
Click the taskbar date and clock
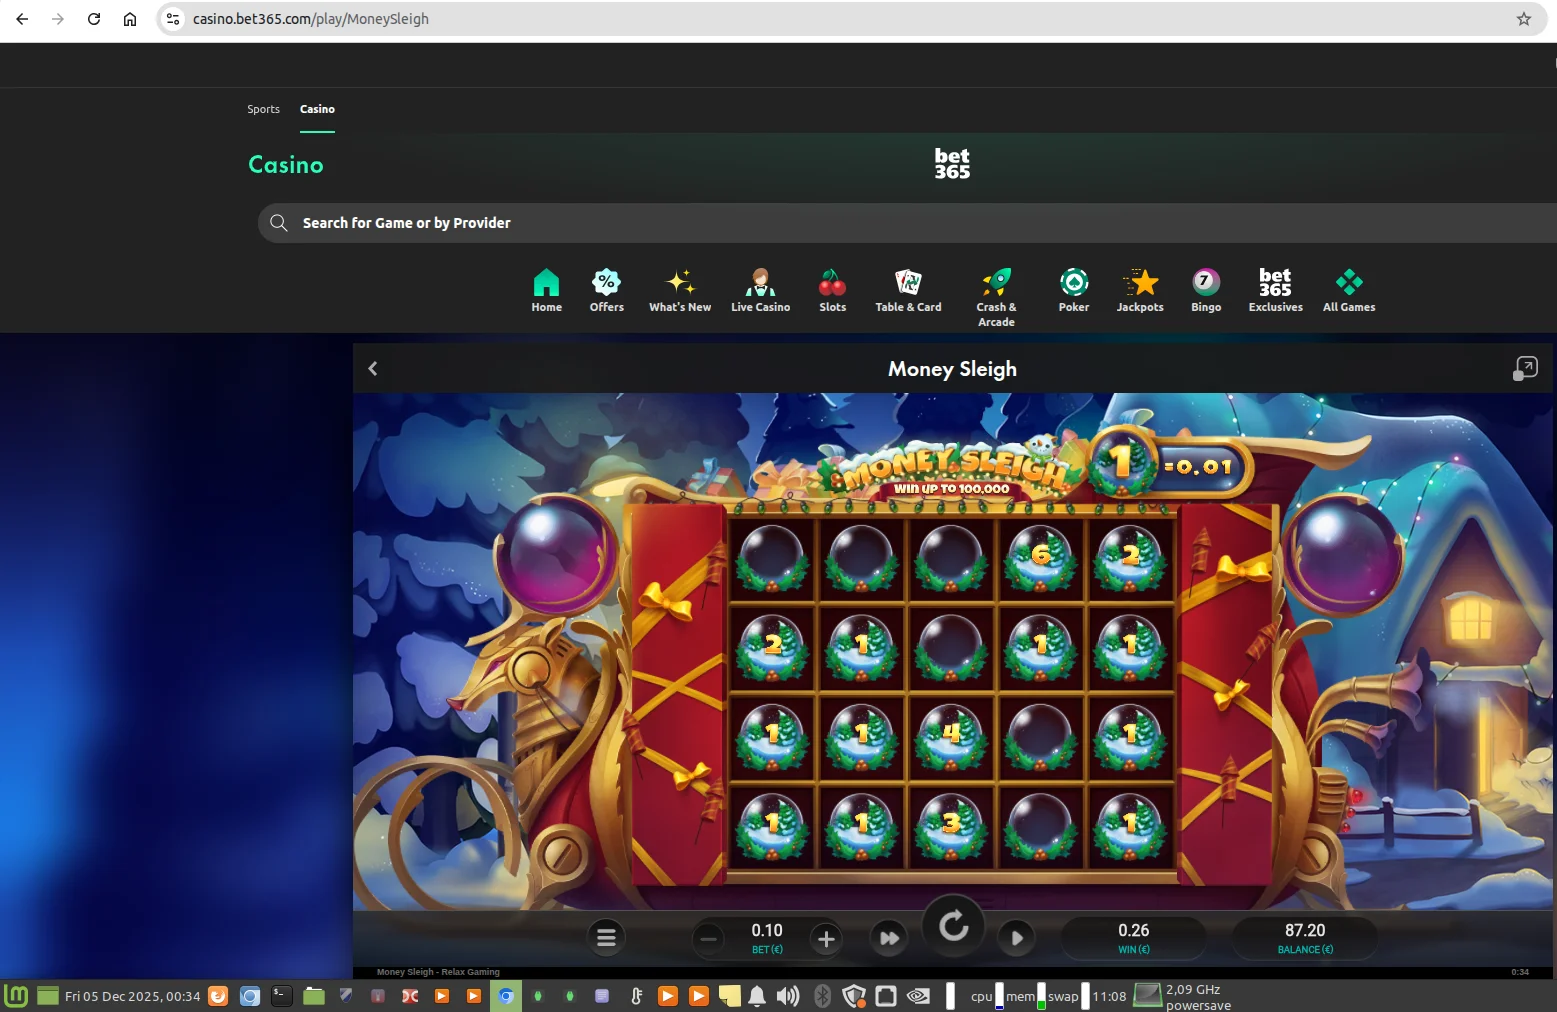132,997
